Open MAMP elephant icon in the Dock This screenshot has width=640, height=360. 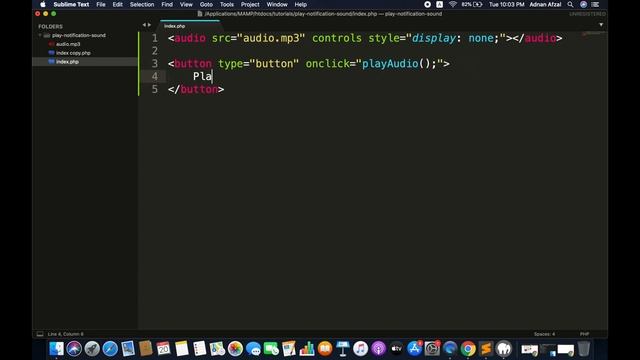tap(504, 349)
